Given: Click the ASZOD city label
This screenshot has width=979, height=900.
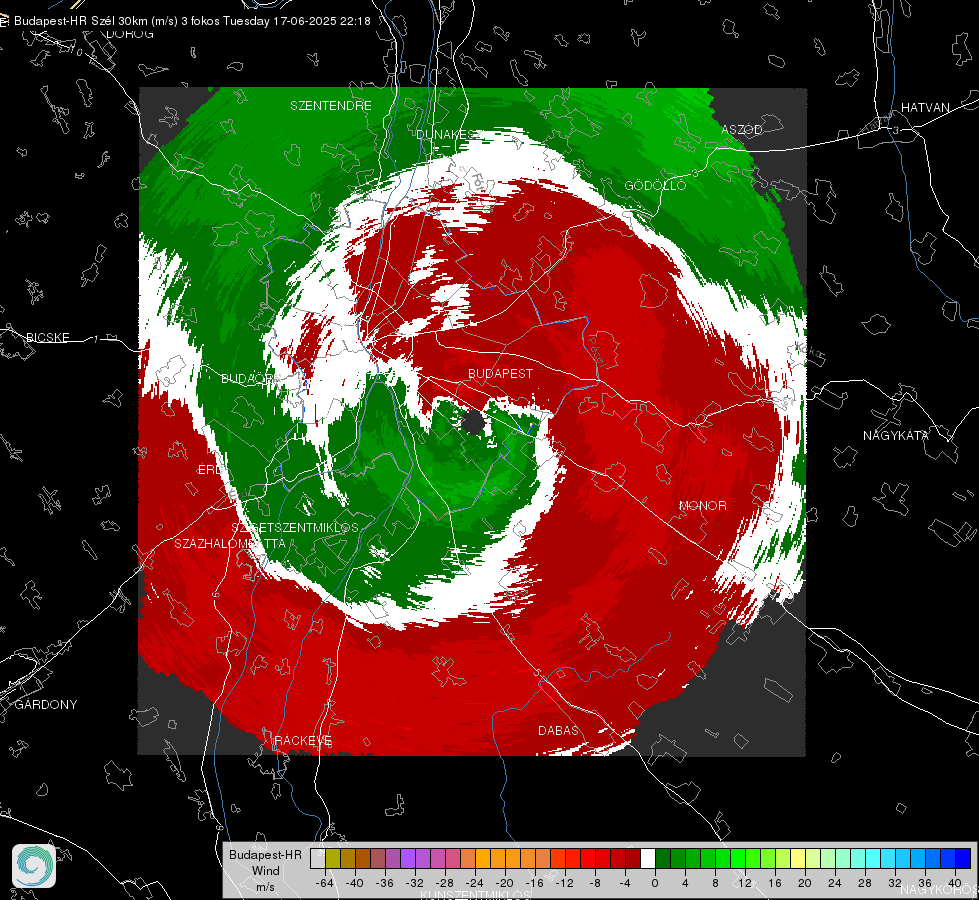Looking at the screenshot, I should pyautogui.click(x=742, y=129).
